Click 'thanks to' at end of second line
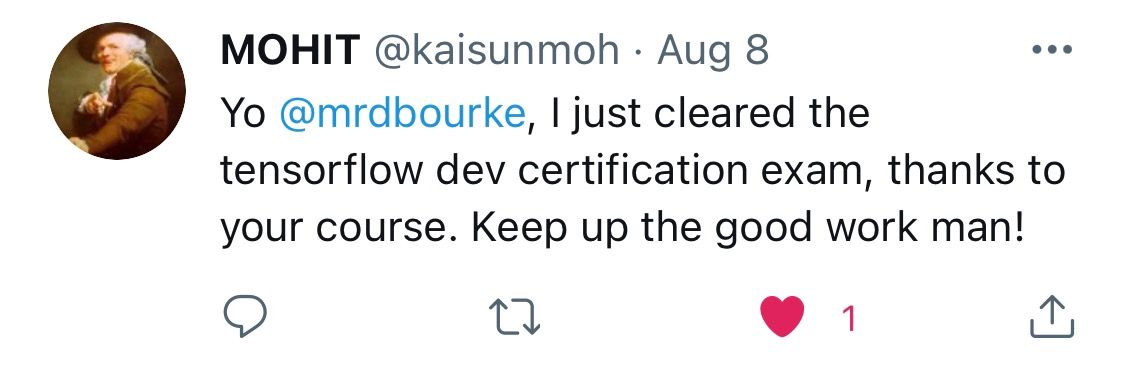 976,172
